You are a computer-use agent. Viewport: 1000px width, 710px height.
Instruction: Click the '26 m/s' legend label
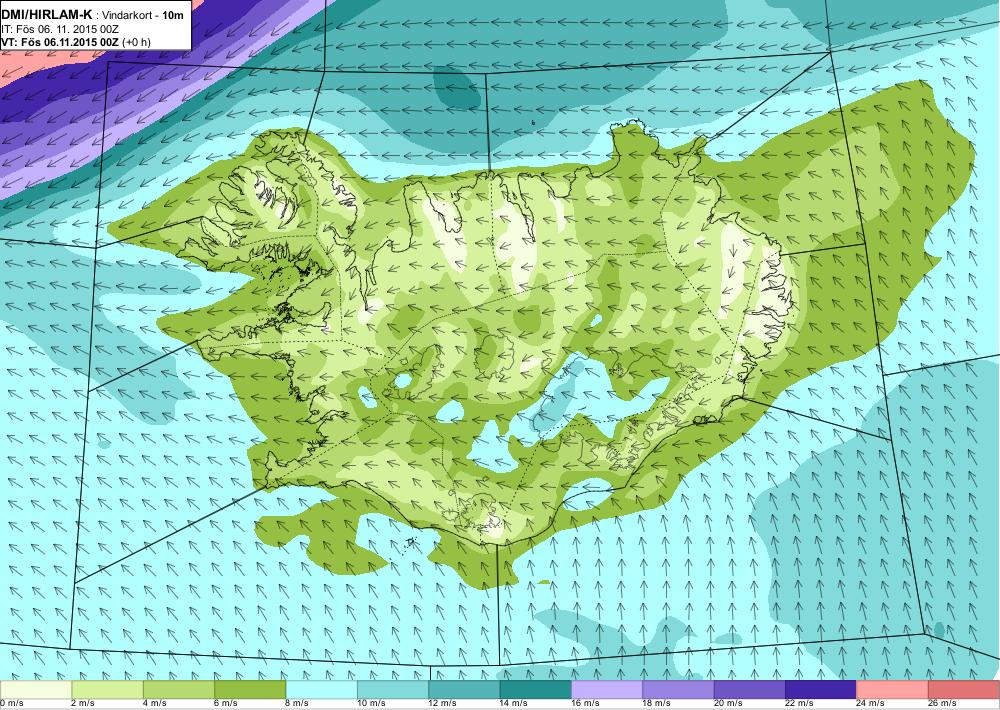click(942, 703)
